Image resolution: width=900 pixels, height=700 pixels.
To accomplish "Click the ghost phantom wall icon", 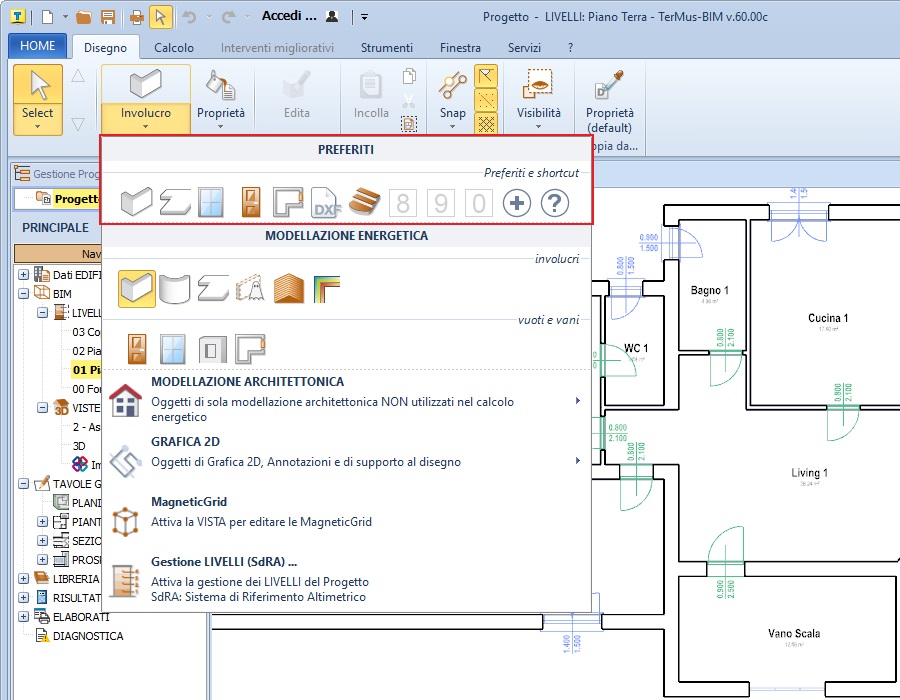I will click(250, 289).
